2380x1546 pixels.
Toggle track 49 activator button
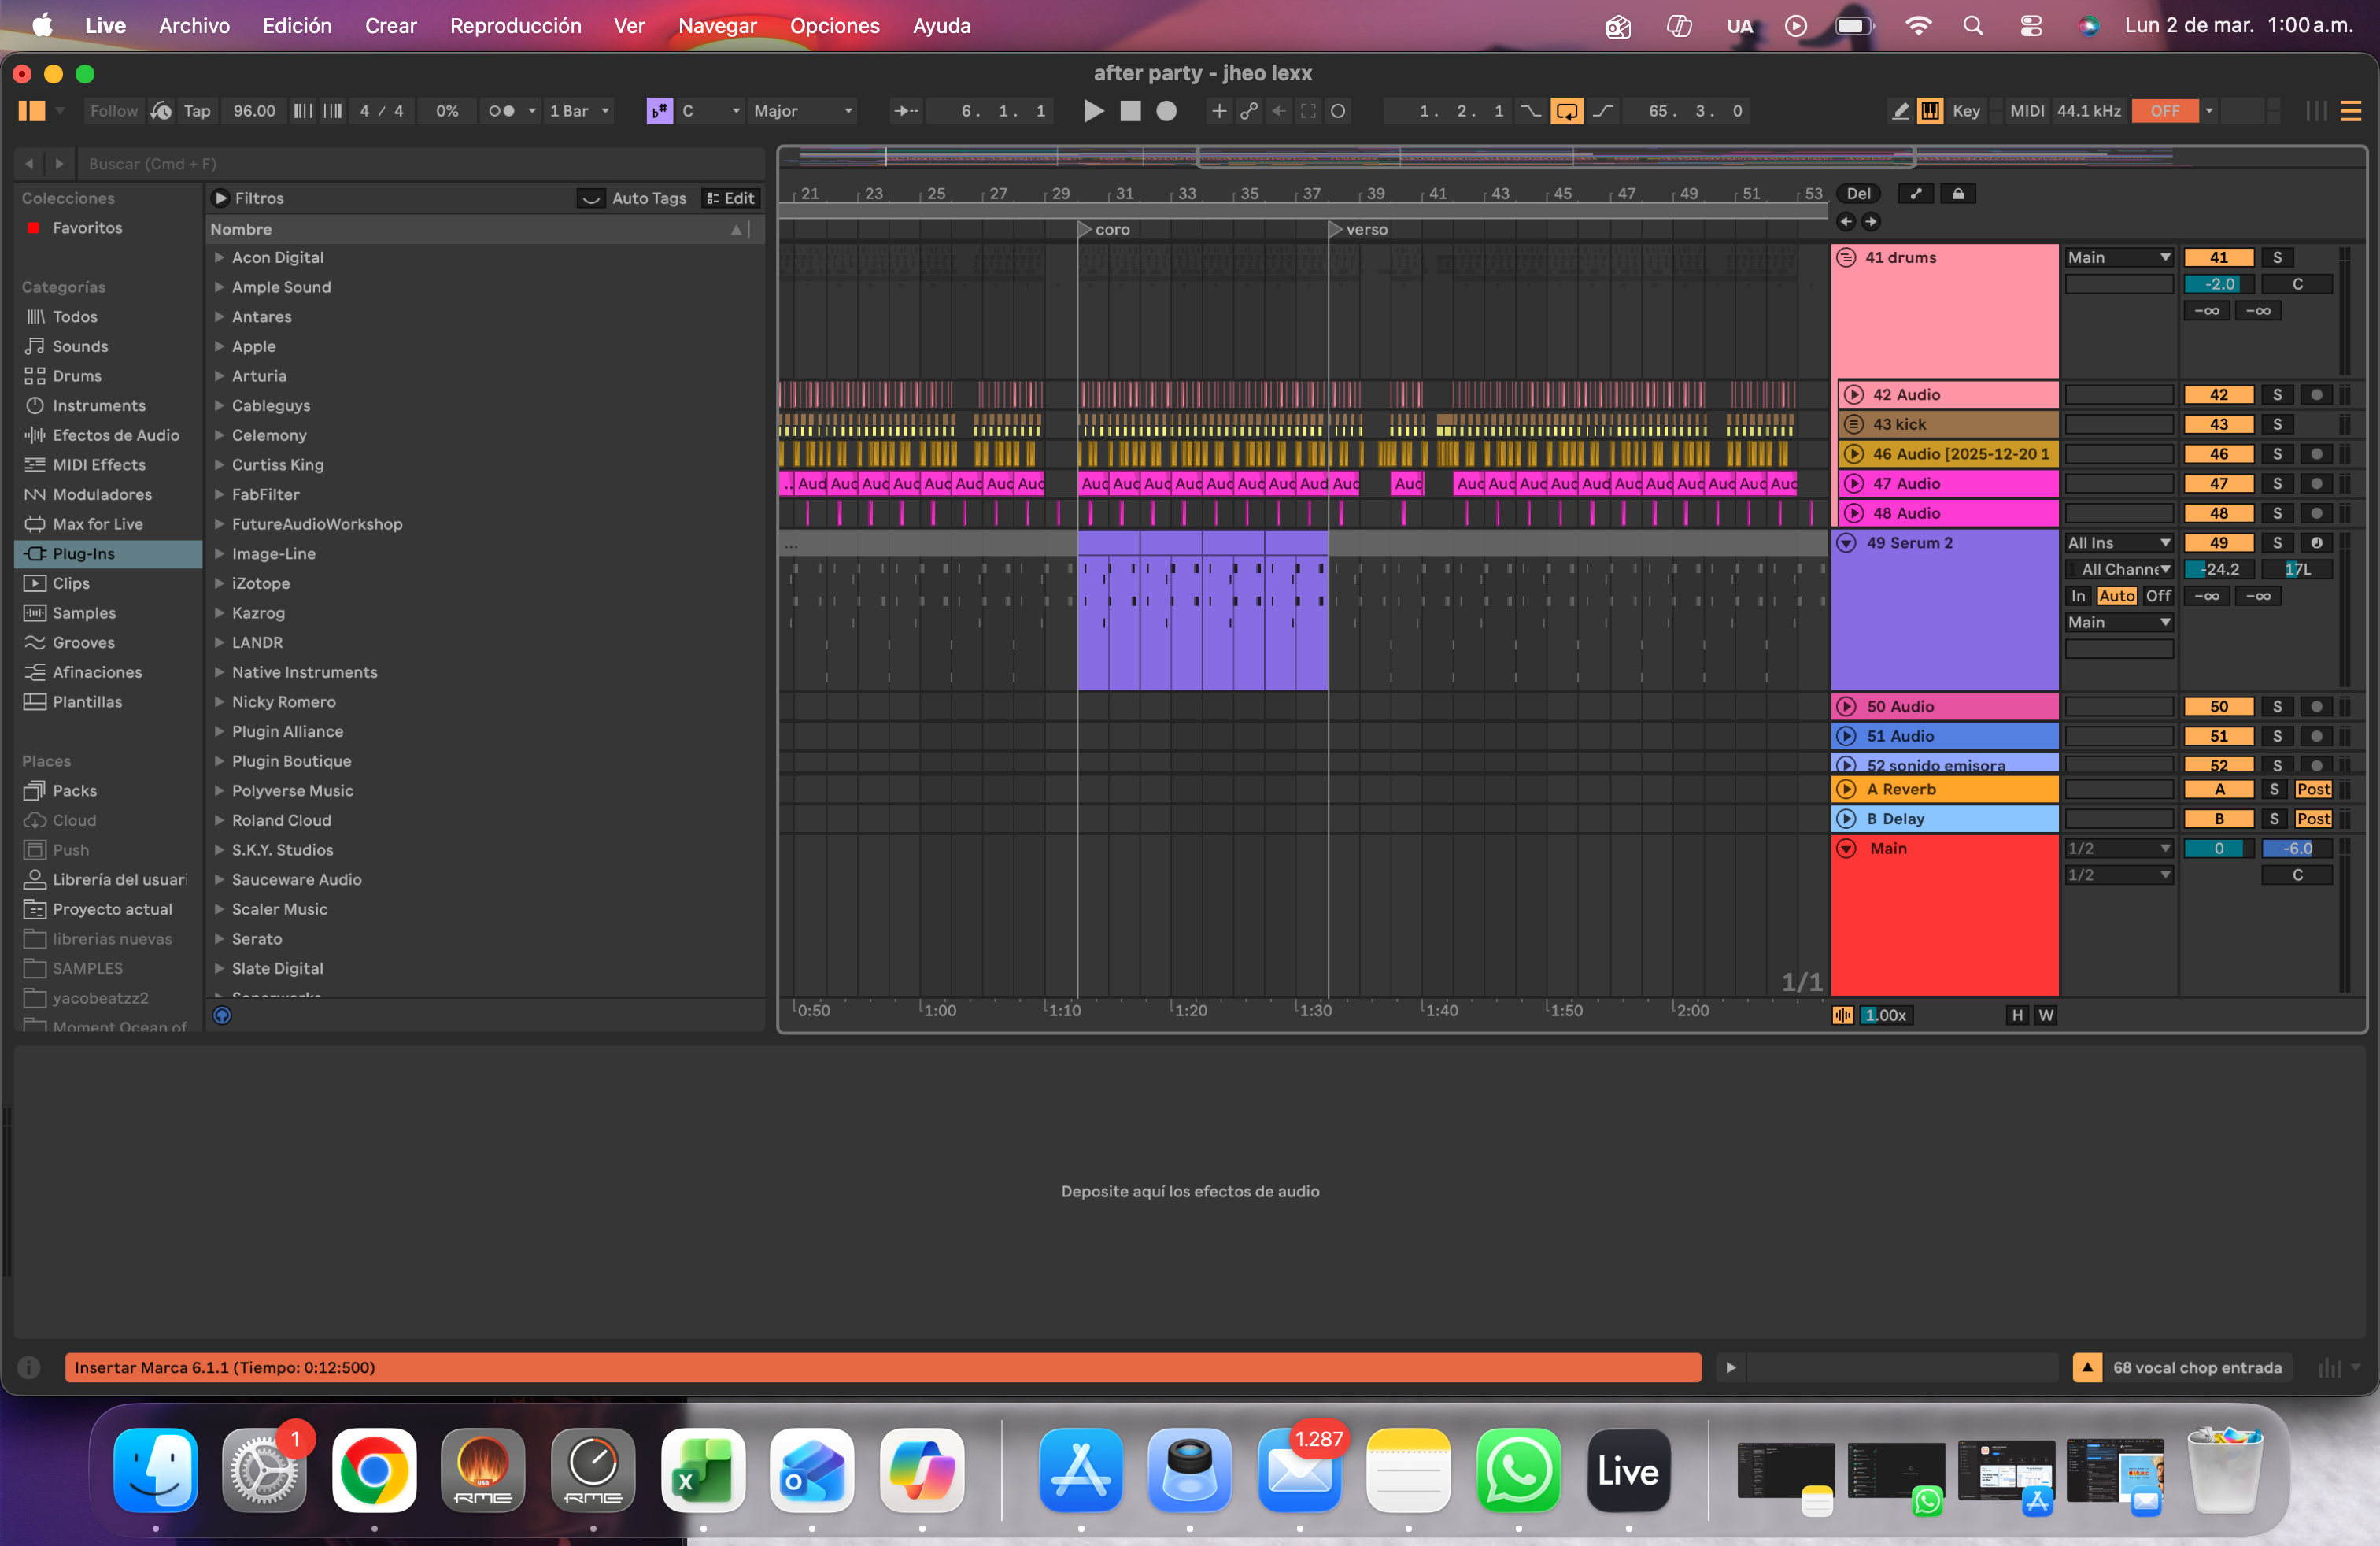2218,543
